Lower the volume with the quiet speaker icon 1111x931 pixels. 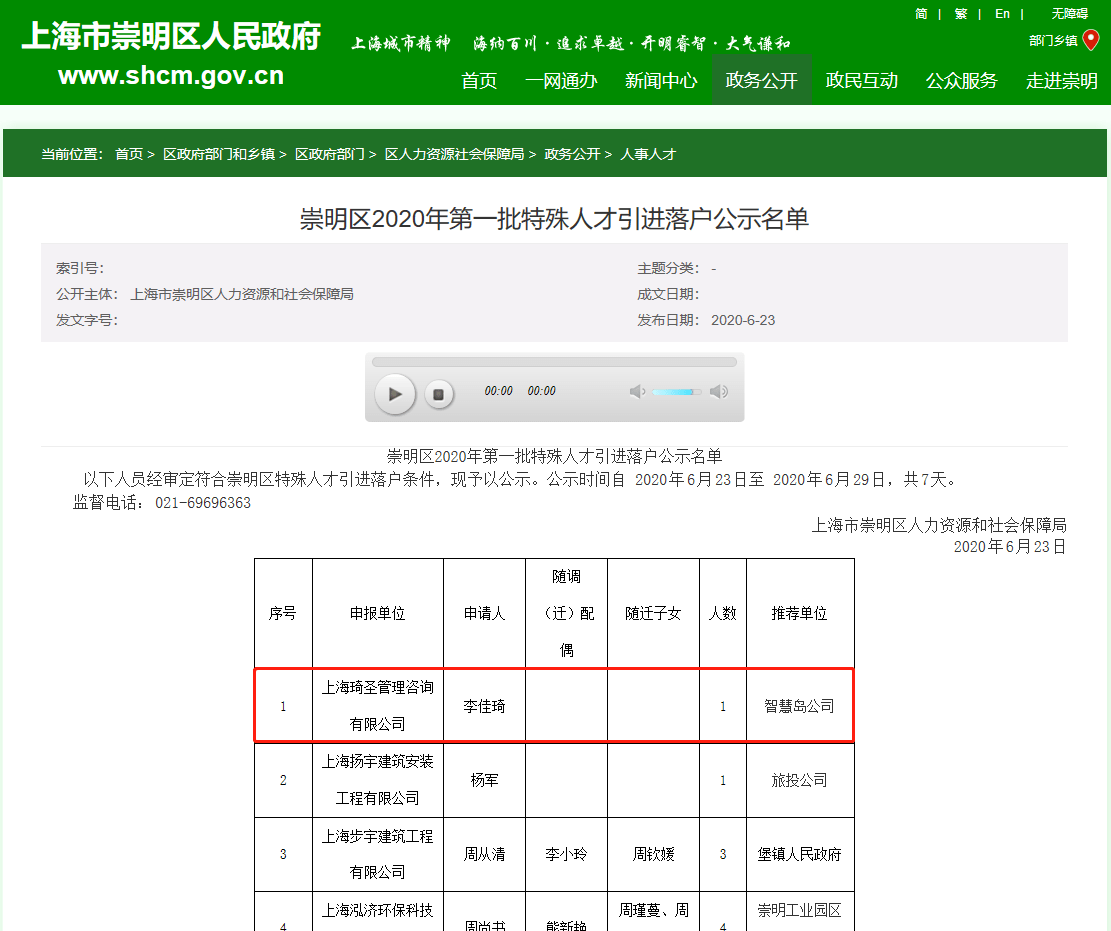click(638, 392)
